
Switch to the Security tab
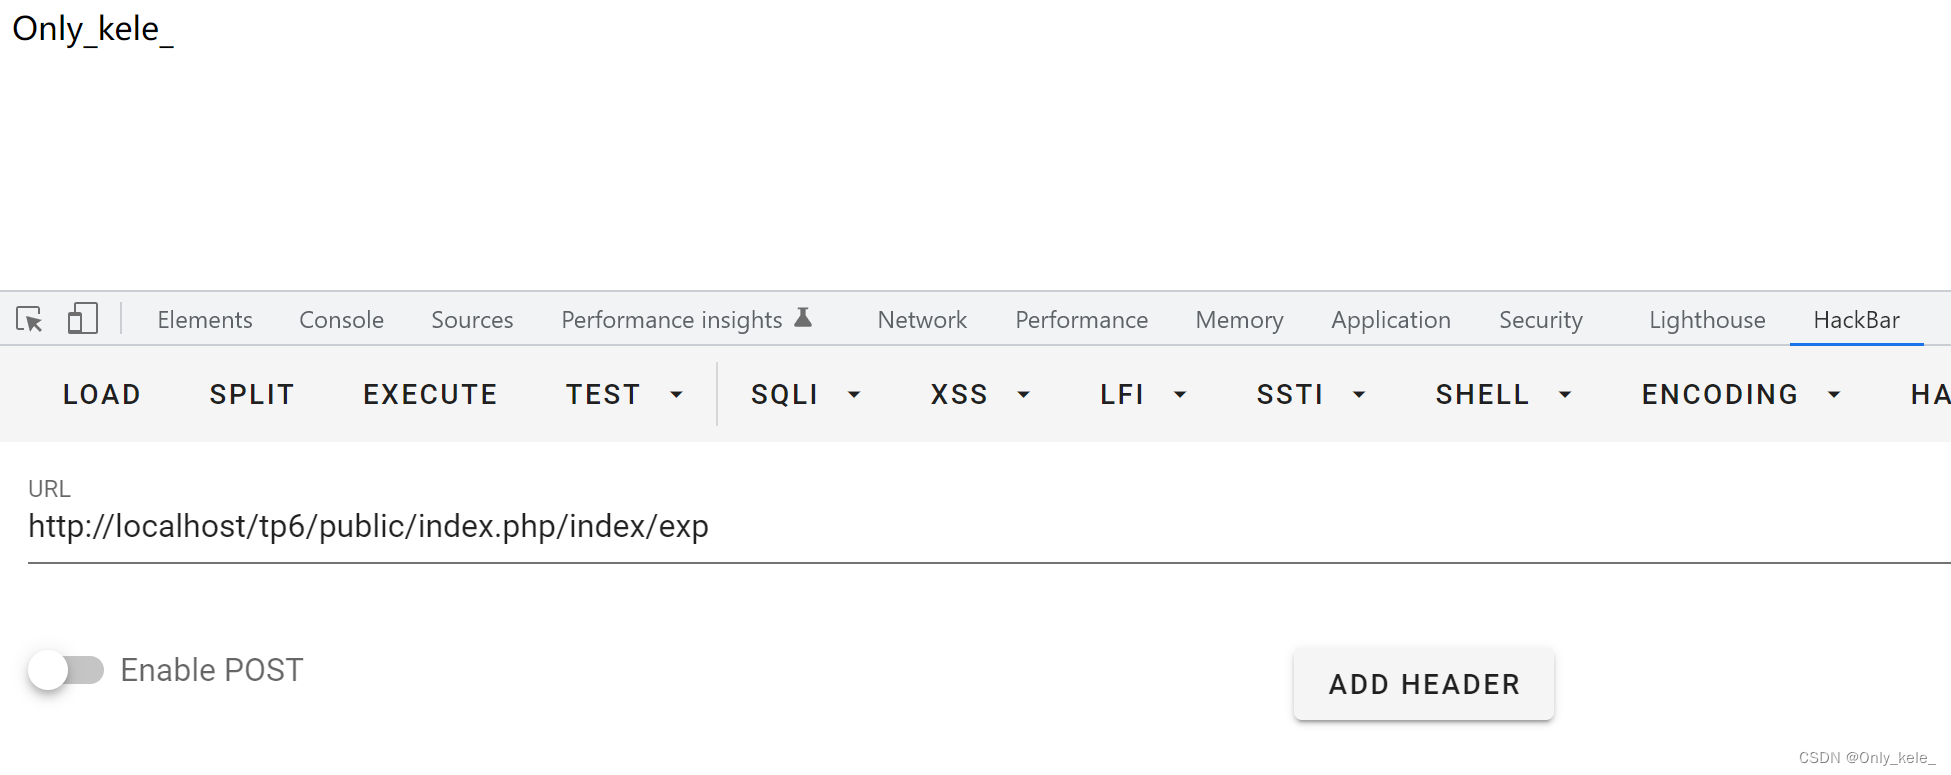coord(1539,319)
